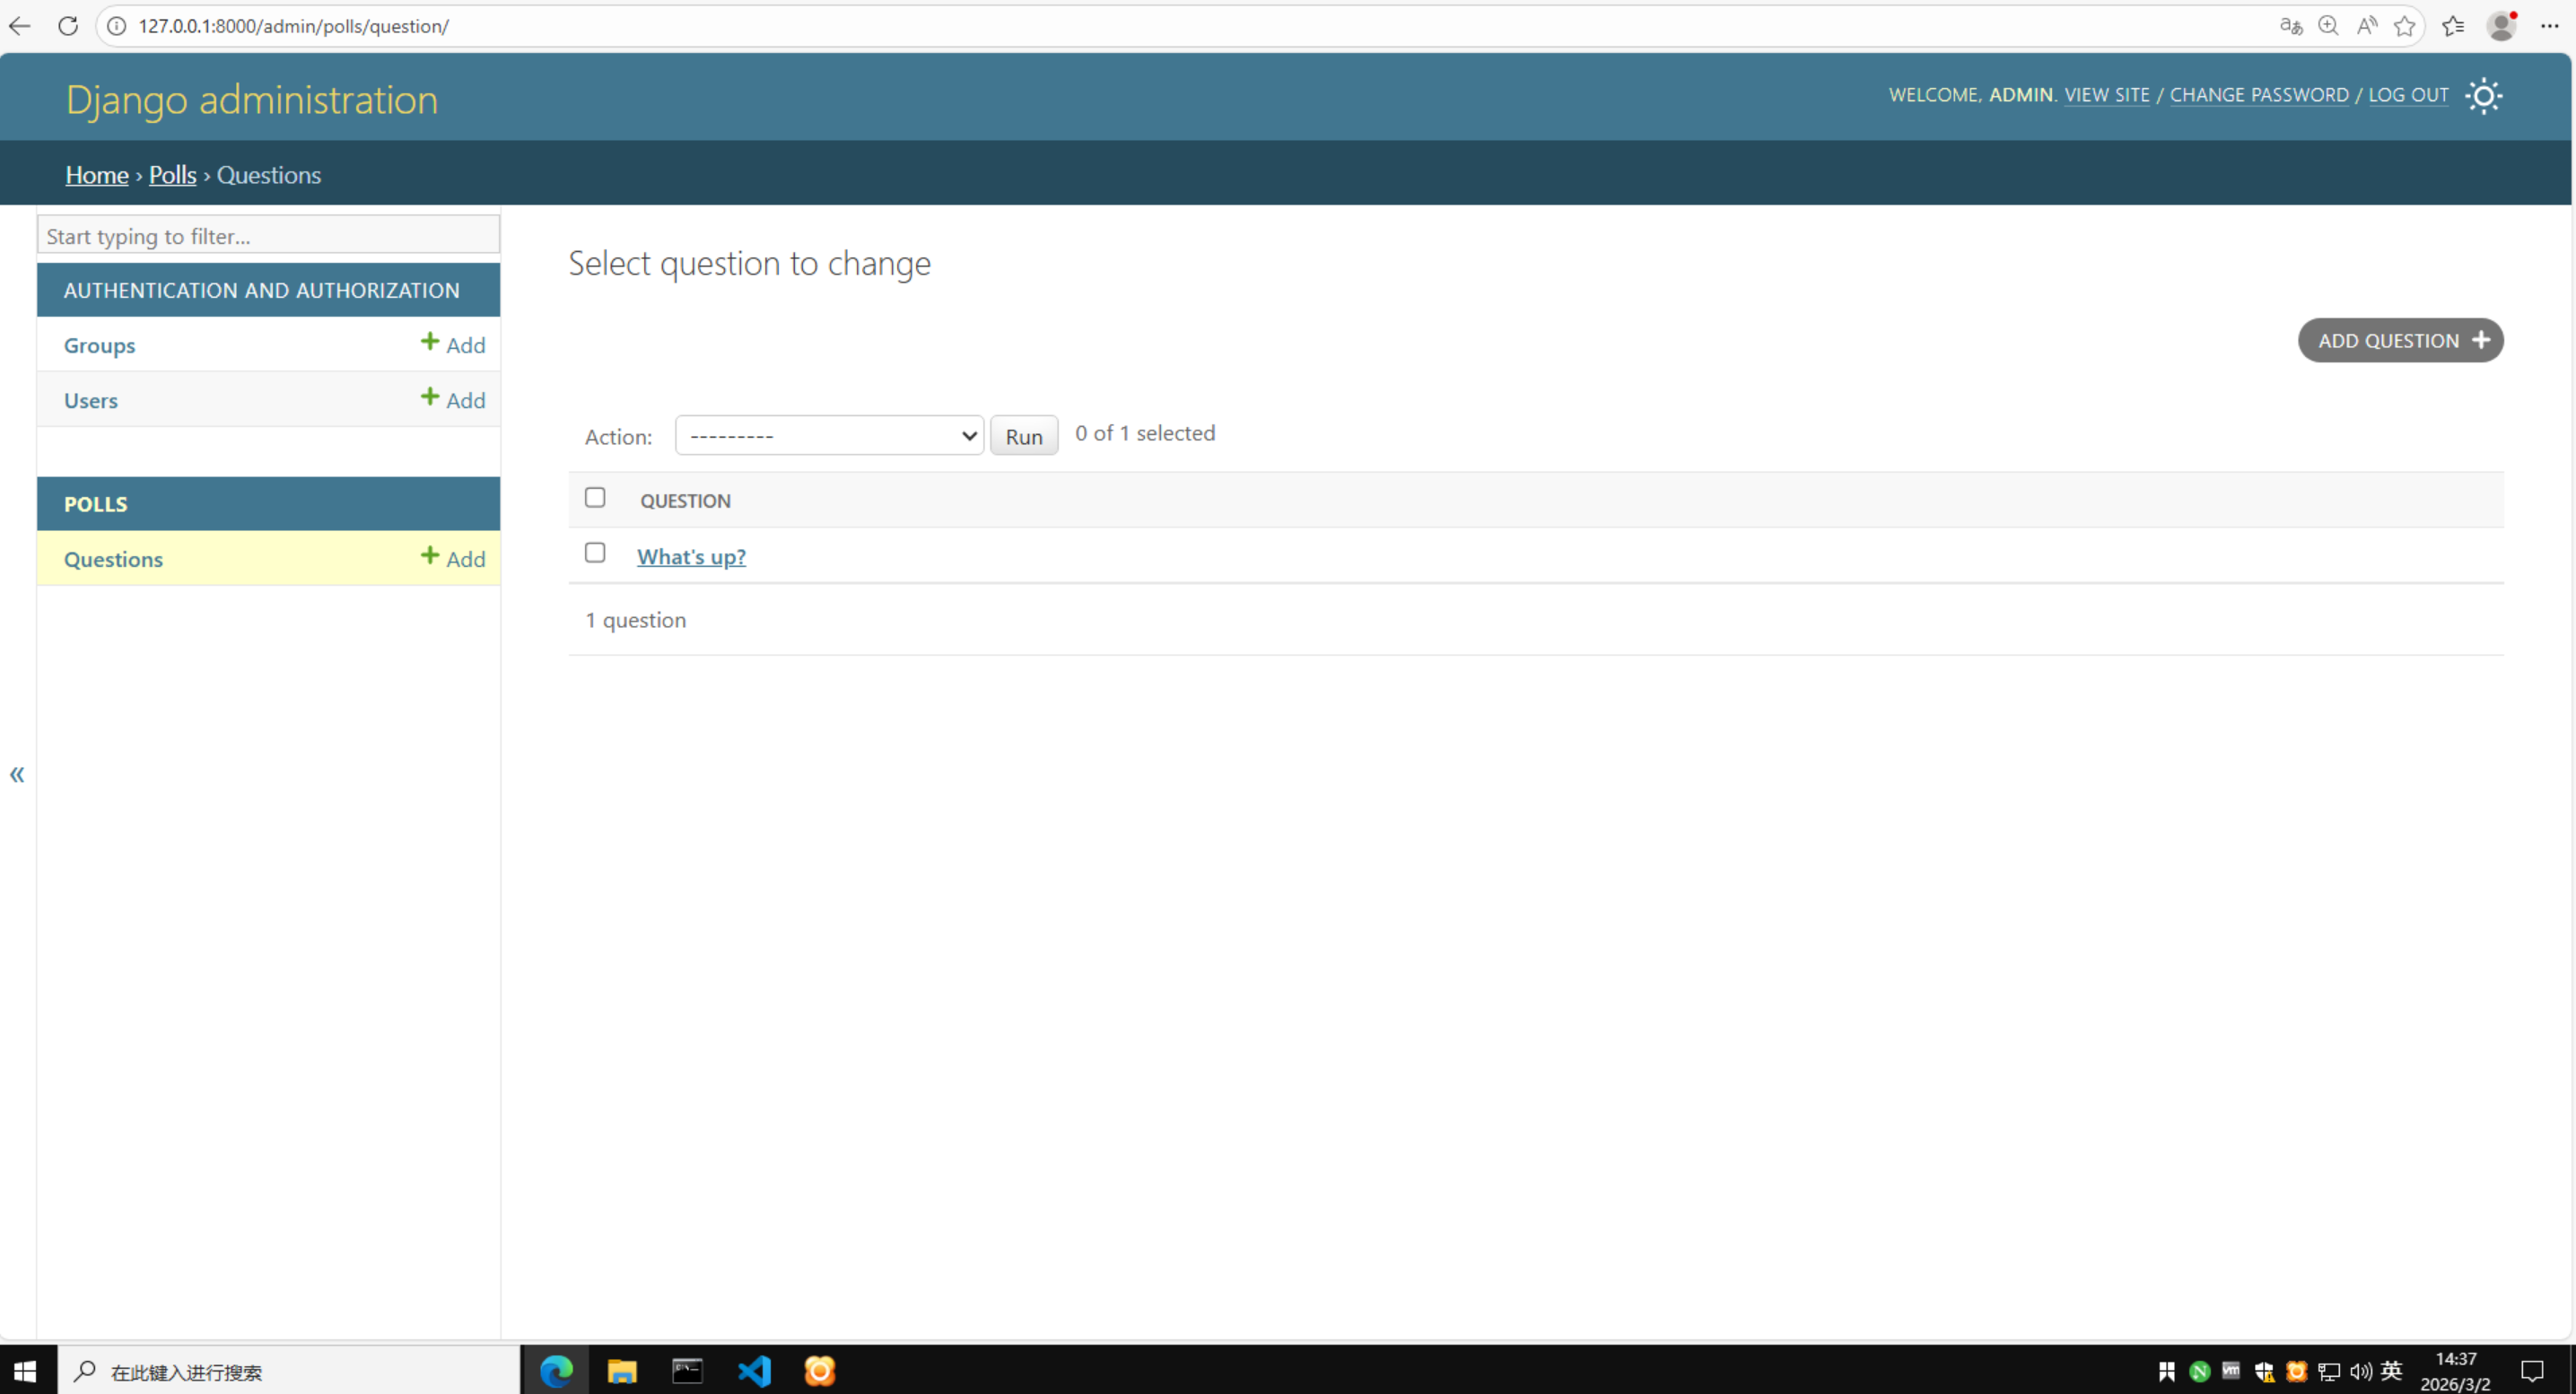Viewport: 2576px width, 1394px height.
Task: Open Questions in the Polls sidebar
Action: coord(113,559)
